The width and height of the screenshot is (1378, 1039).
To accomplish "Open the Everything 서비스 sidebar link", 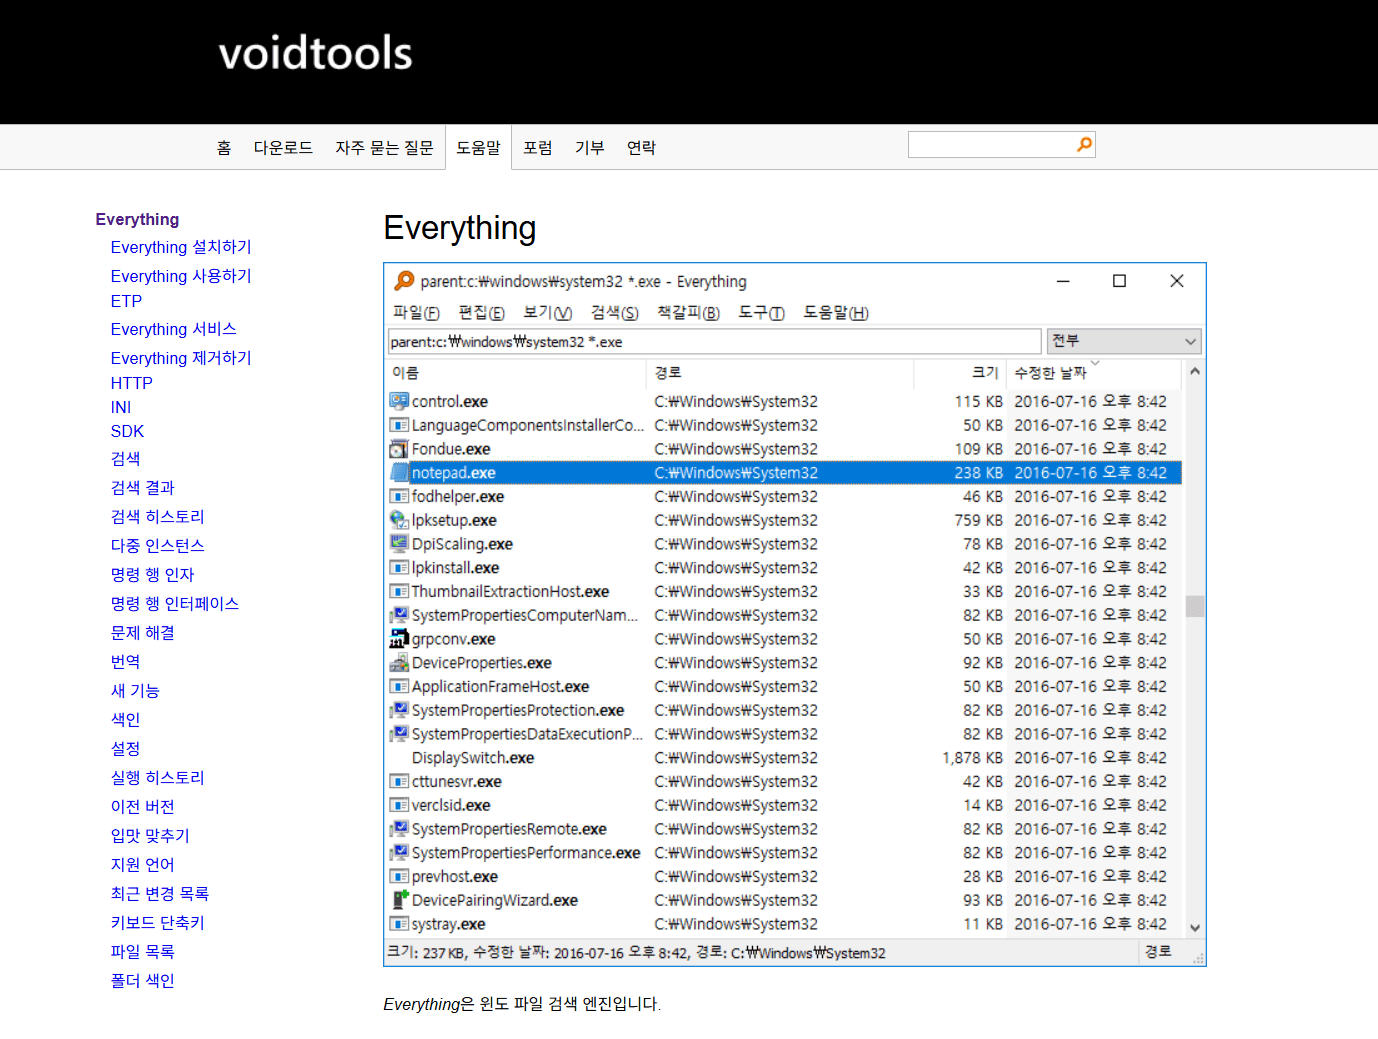I will pos(173,329).
